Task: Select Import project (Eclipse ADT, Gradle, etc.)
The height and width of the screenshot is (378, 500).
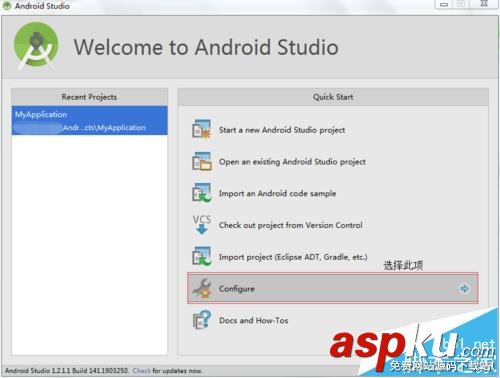Action: (x=293, y=257)
